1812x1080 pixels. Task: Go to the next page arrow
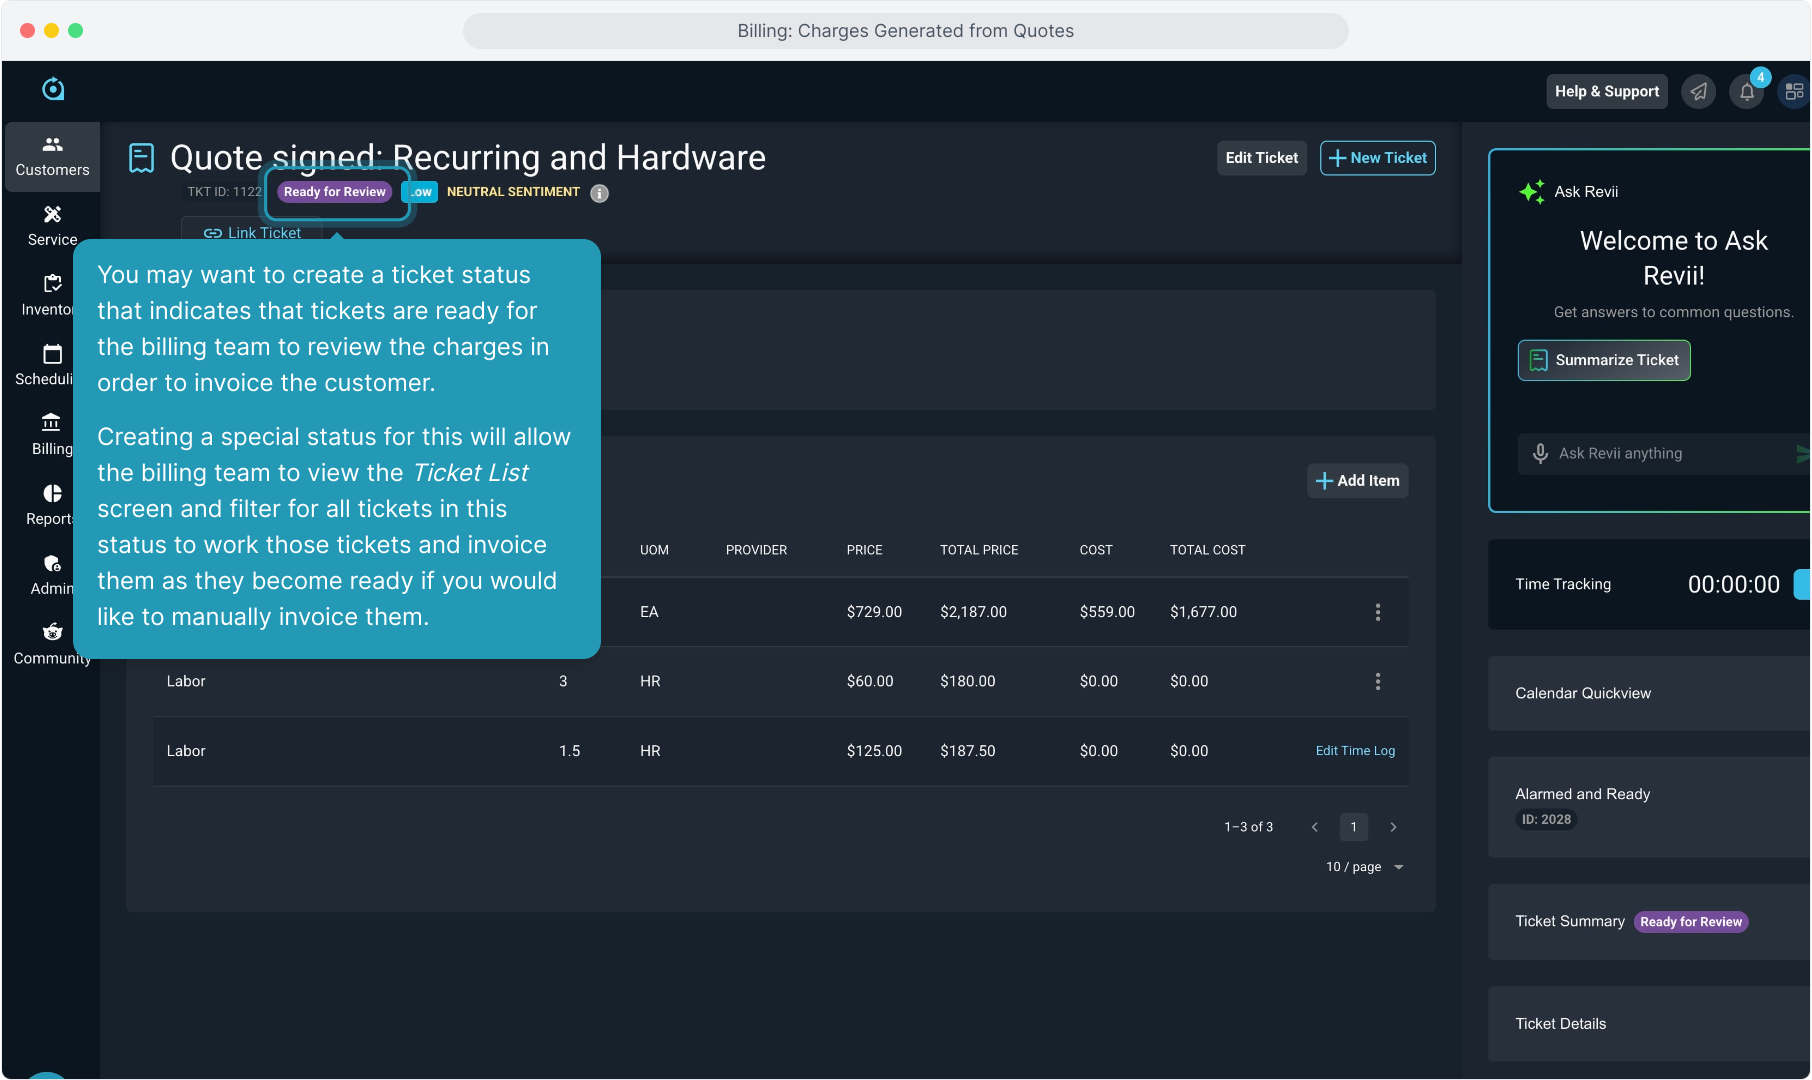coord(1393,827)
